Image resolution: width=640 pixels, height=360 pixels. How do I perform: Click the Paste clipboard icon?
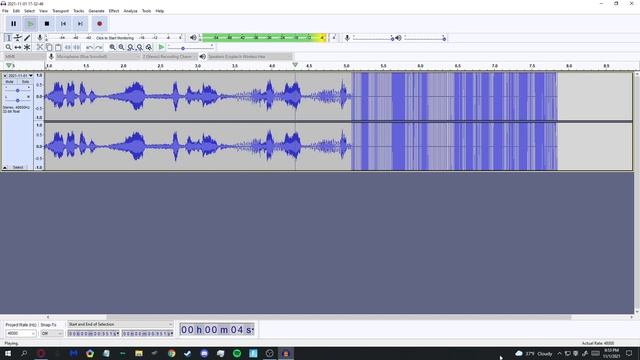58,47
